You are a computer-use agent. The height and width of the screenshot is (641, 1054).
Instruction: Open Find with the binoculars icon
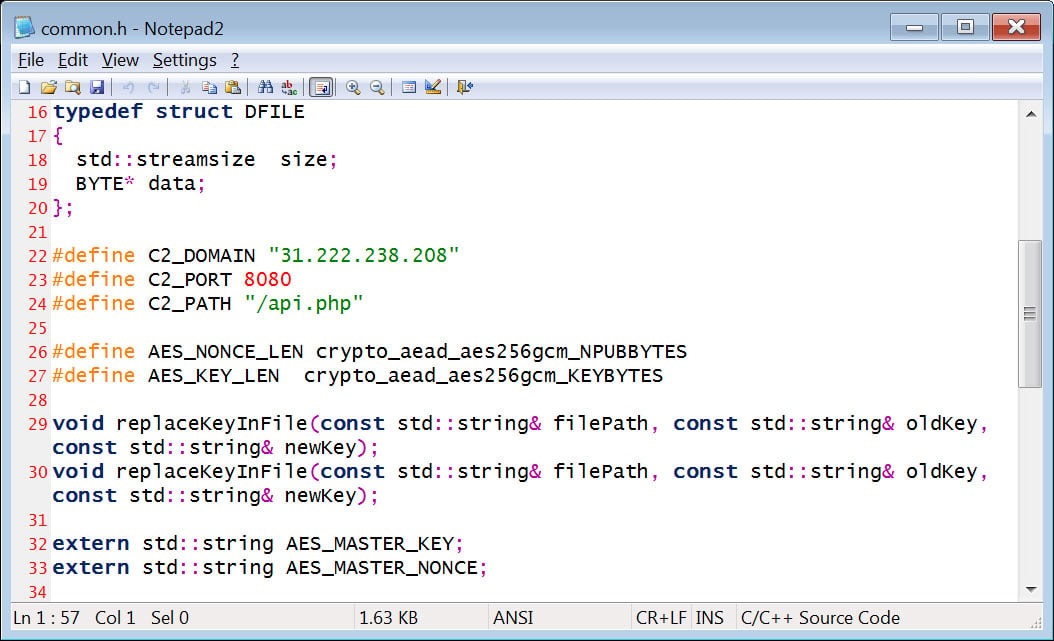tap(265, 88)
